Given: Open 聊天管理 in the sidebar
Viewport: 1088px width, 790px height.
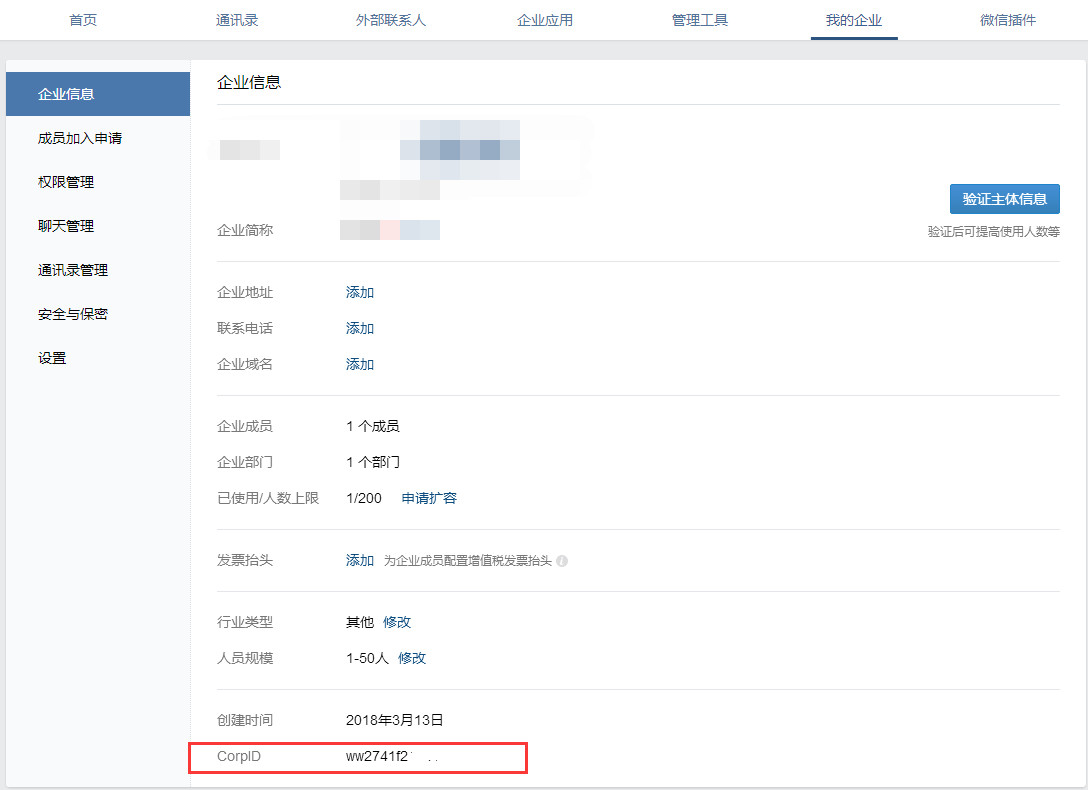Looking at the screenshot, I should (x=66, y=226).
